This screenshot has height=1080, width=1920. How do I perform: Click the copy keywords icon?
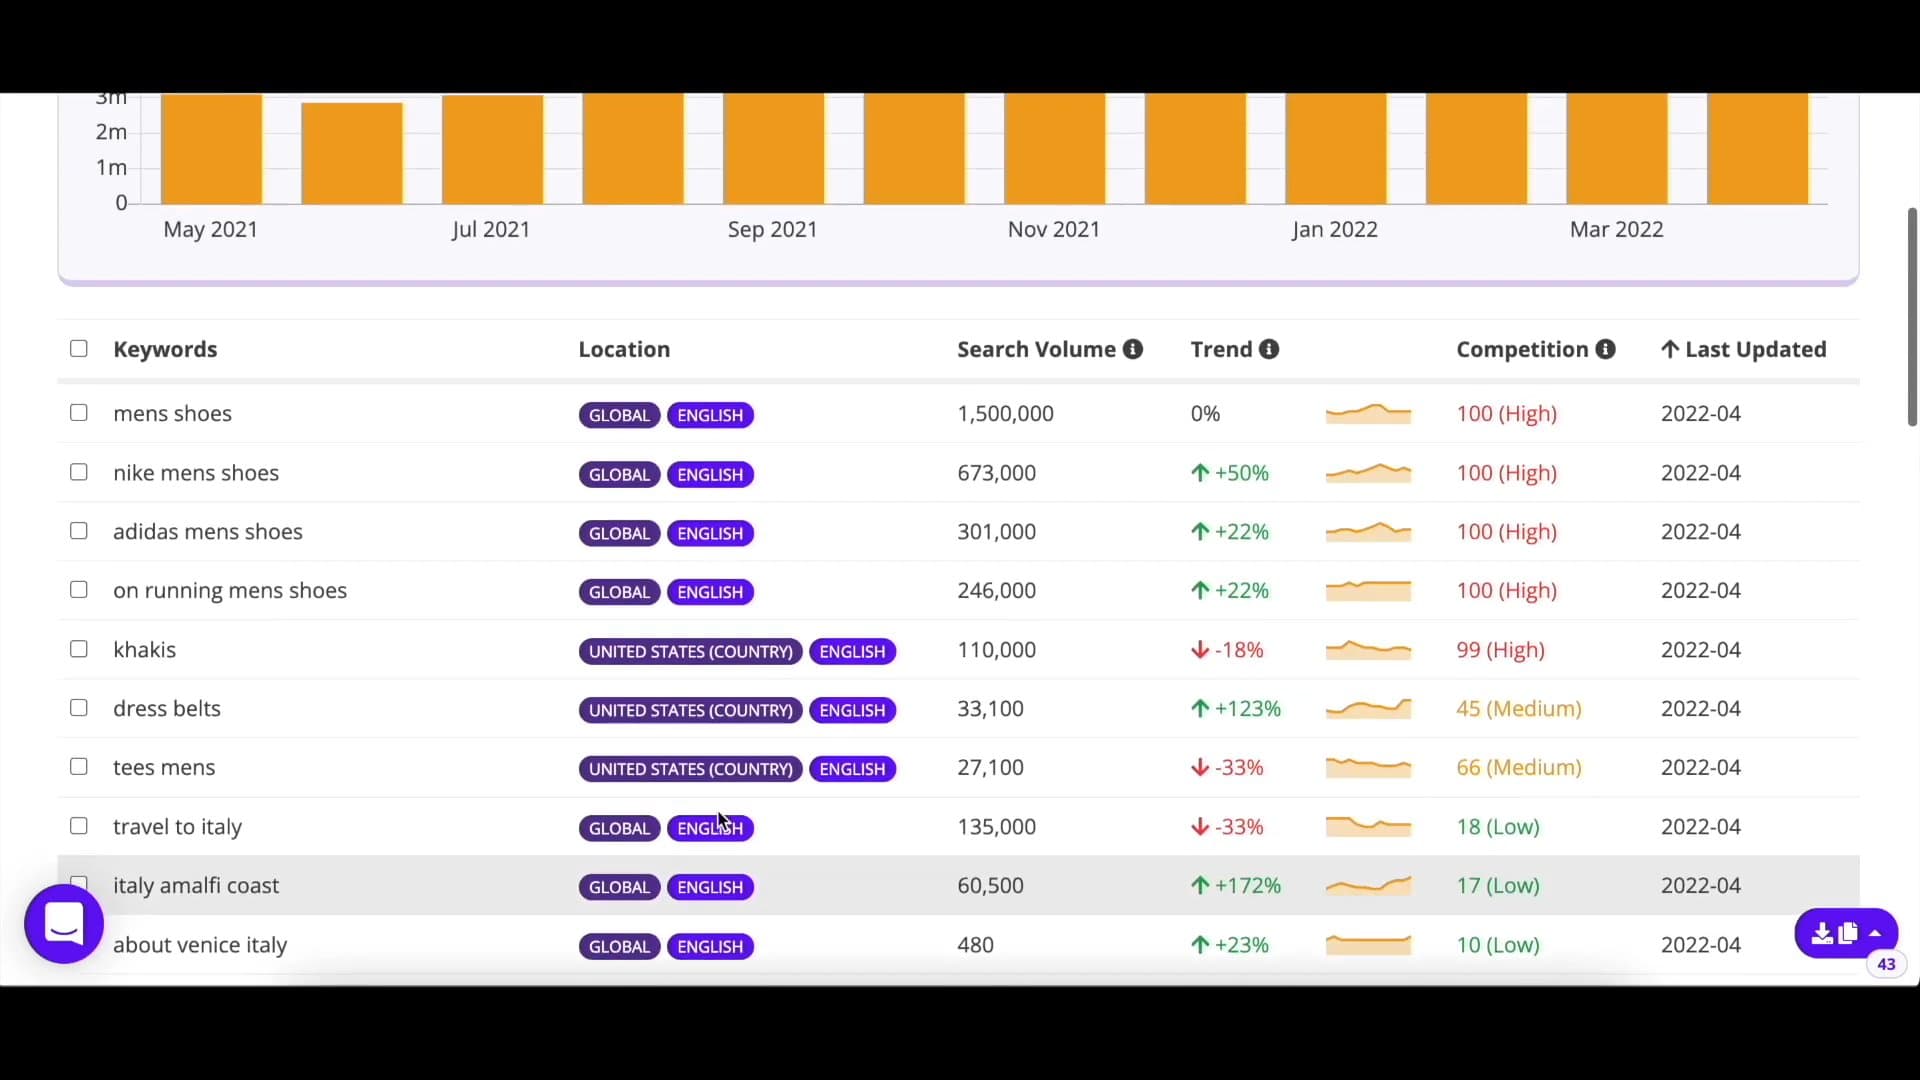point(1848,933)
